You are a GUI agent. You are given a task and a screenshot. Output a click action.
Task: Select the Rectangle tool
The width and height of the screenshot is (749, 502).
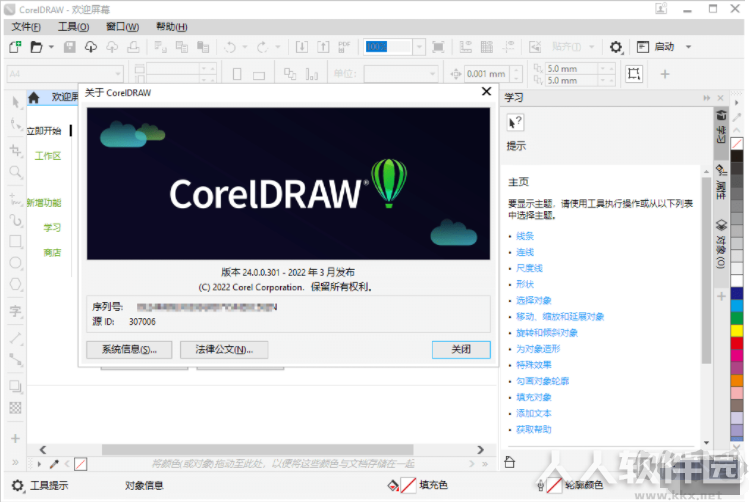point(16,241)
